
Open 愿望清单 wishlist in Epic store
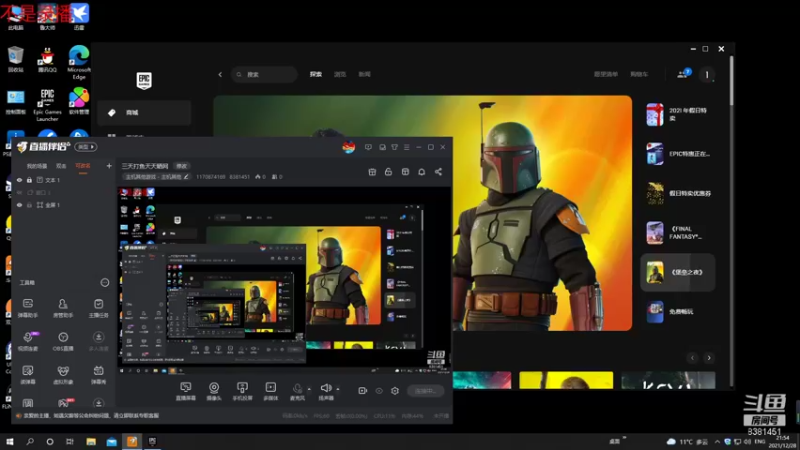[x=606, y=74]
